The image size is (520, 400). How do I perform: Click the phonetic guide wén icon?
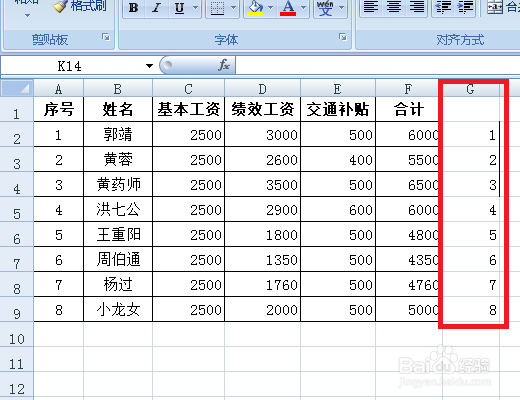click(x=325, y=8)
